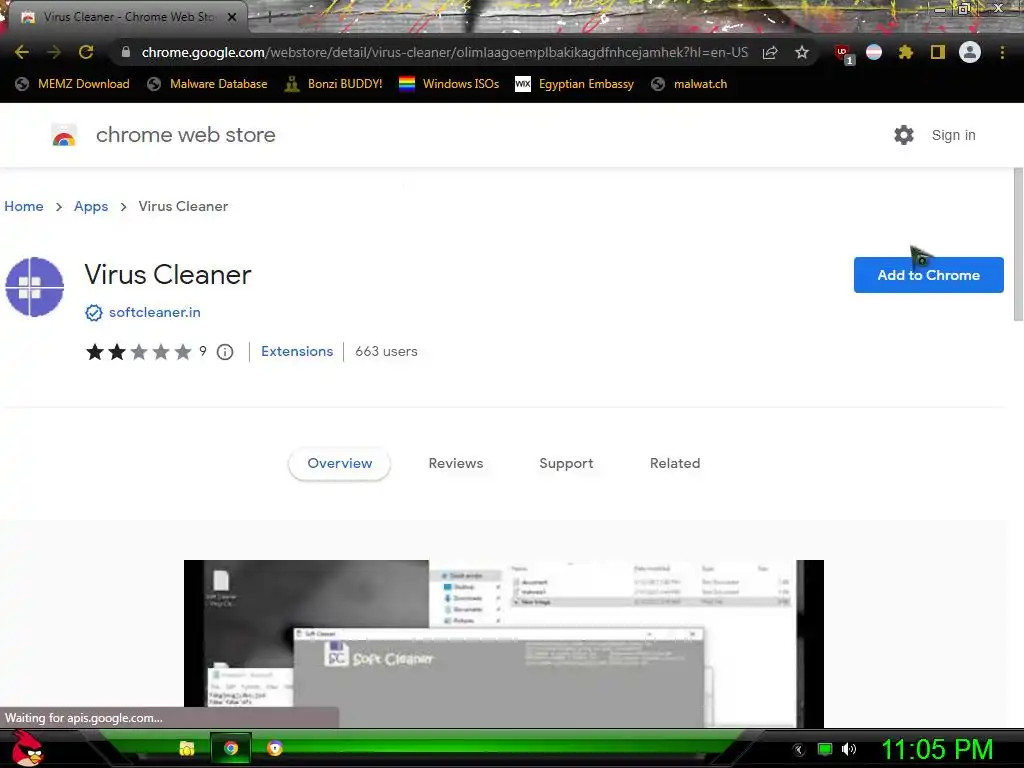Switch to the Overview tab
This screenshot has height=768, width=1024.
pos(340,464)
